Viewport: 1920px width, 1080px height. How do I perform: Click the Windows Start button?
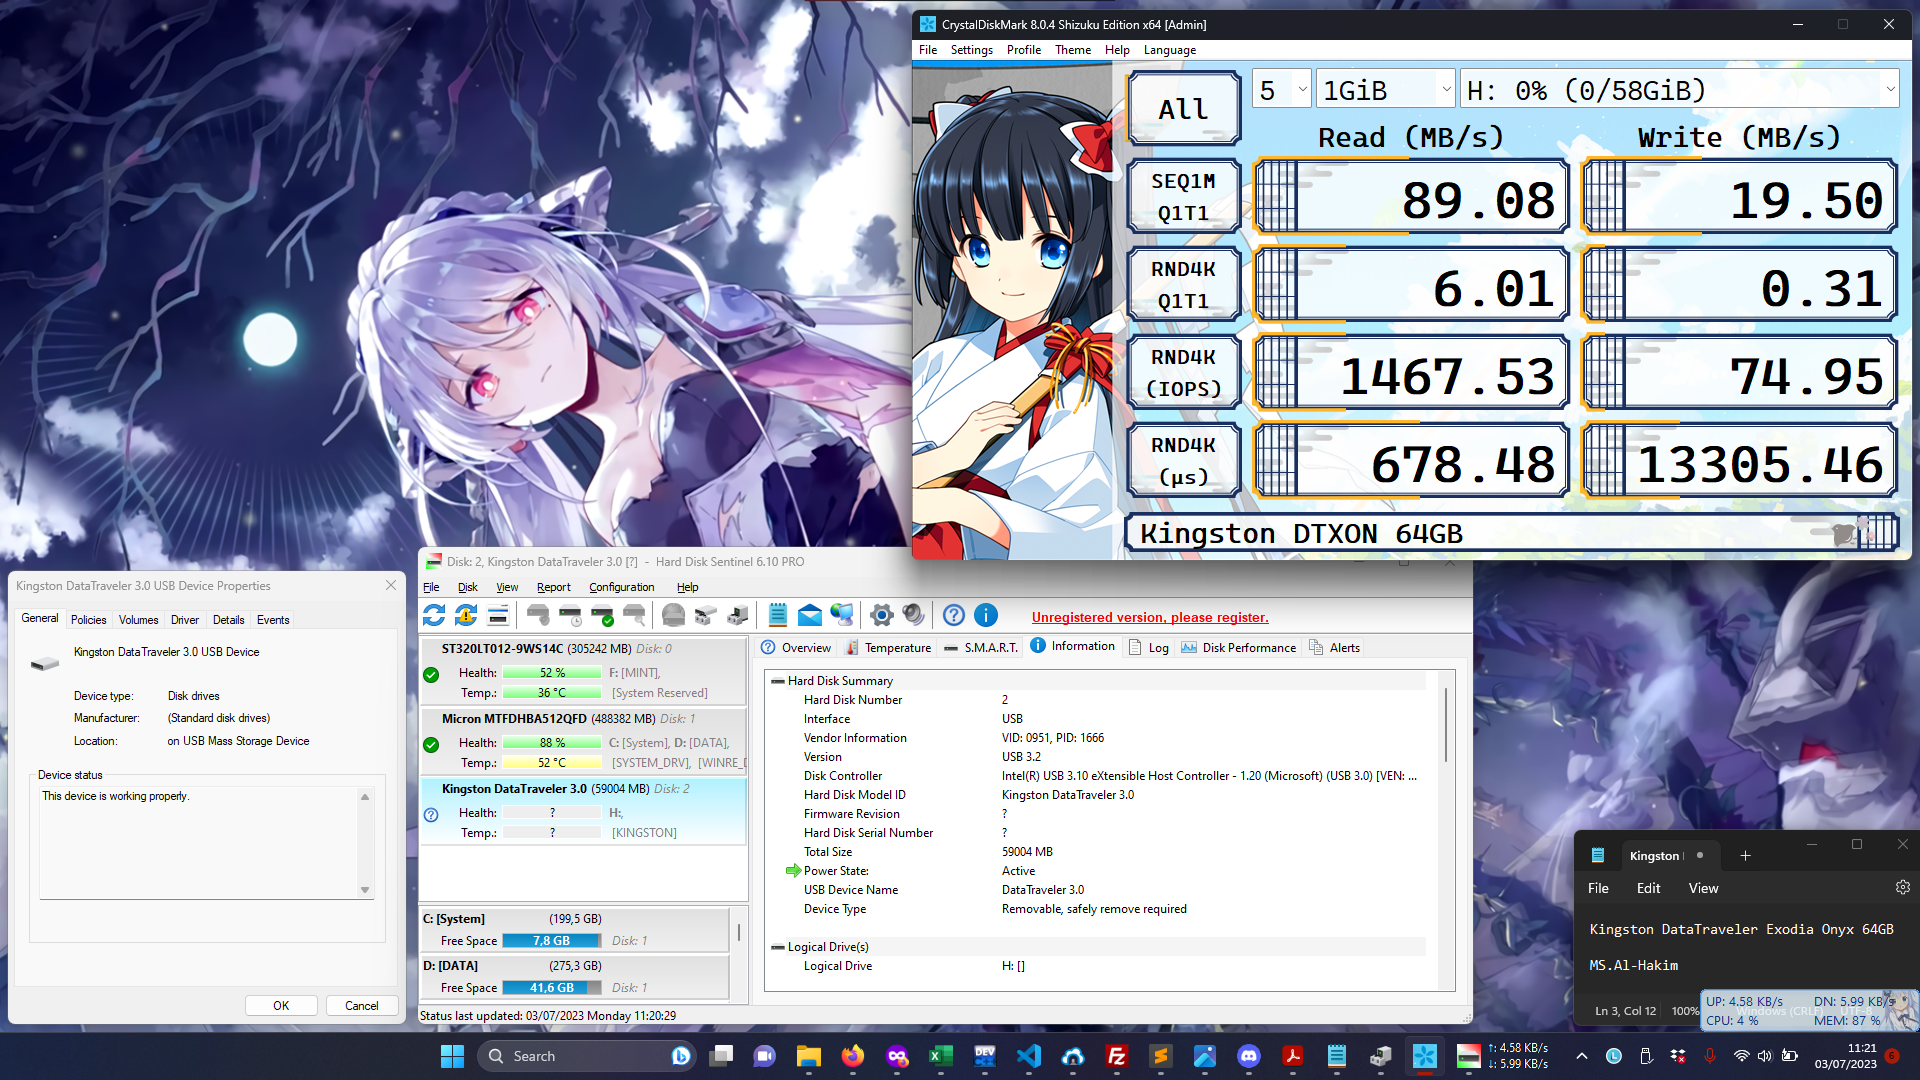click(x=452, y=1056)
